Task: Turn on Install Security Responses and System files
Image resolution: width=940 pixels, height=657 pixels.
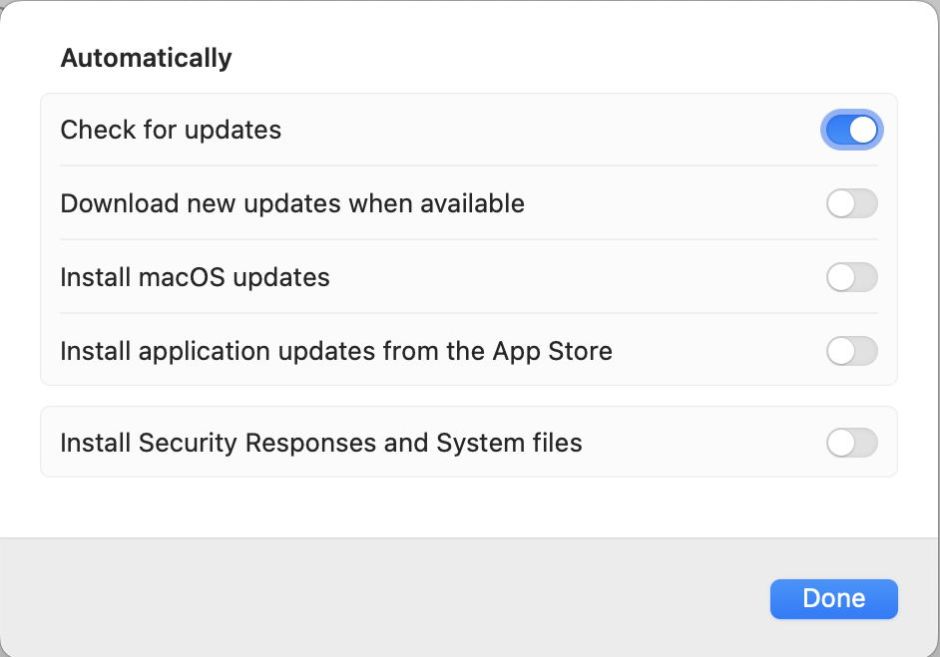Action: coord(852,442)
